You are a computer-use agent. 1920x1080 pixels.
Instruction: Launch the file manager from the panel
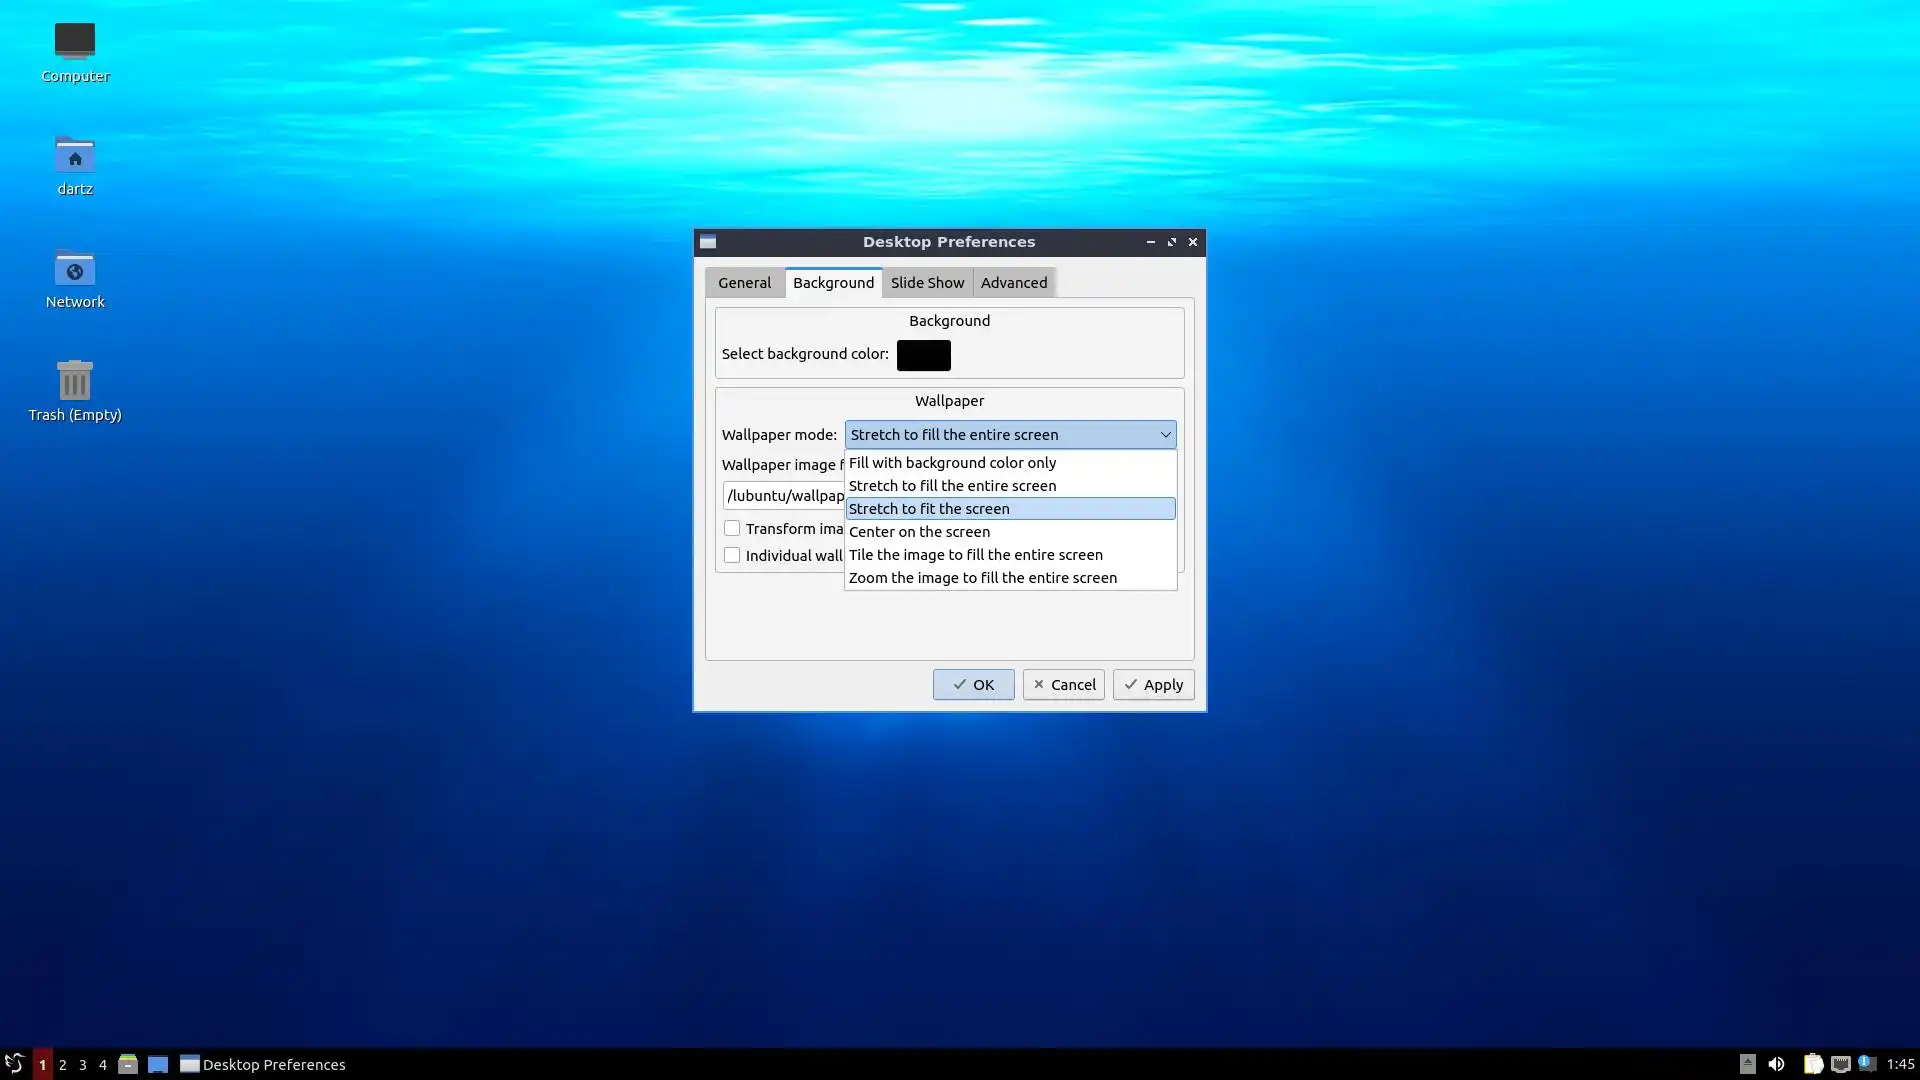pos(128,1064)
